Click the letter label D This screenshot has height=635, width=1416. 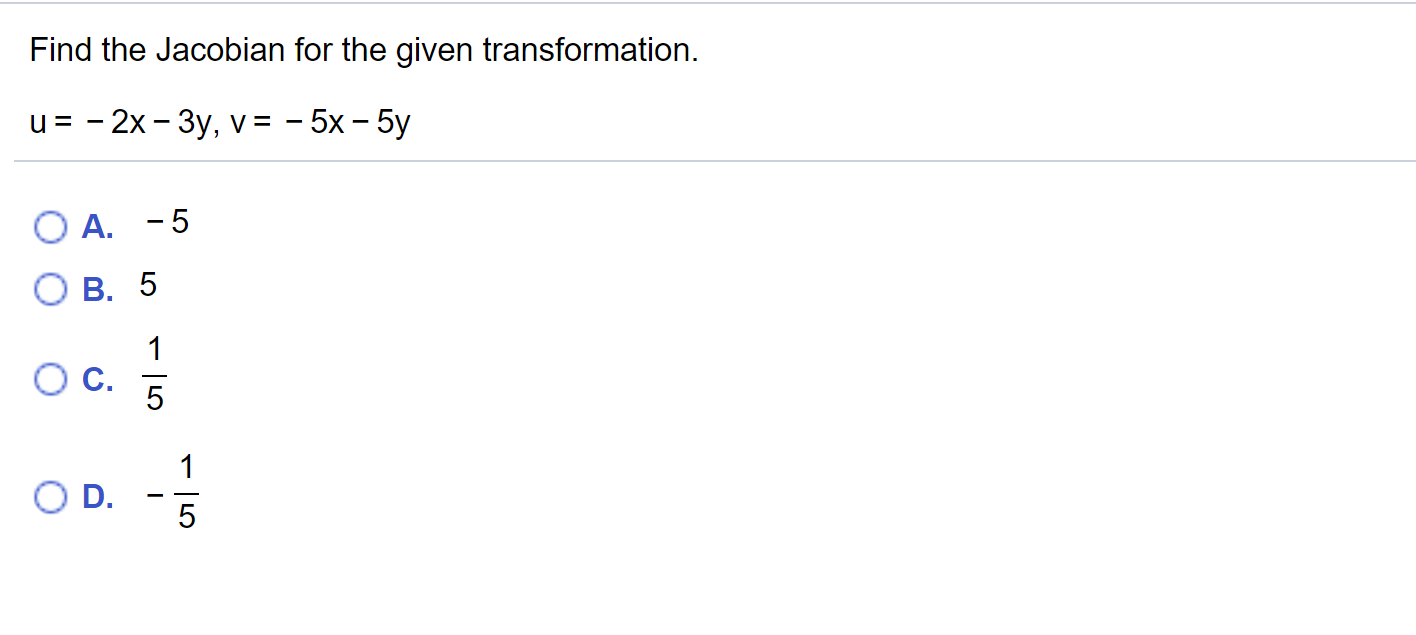(x=95, y=496)
